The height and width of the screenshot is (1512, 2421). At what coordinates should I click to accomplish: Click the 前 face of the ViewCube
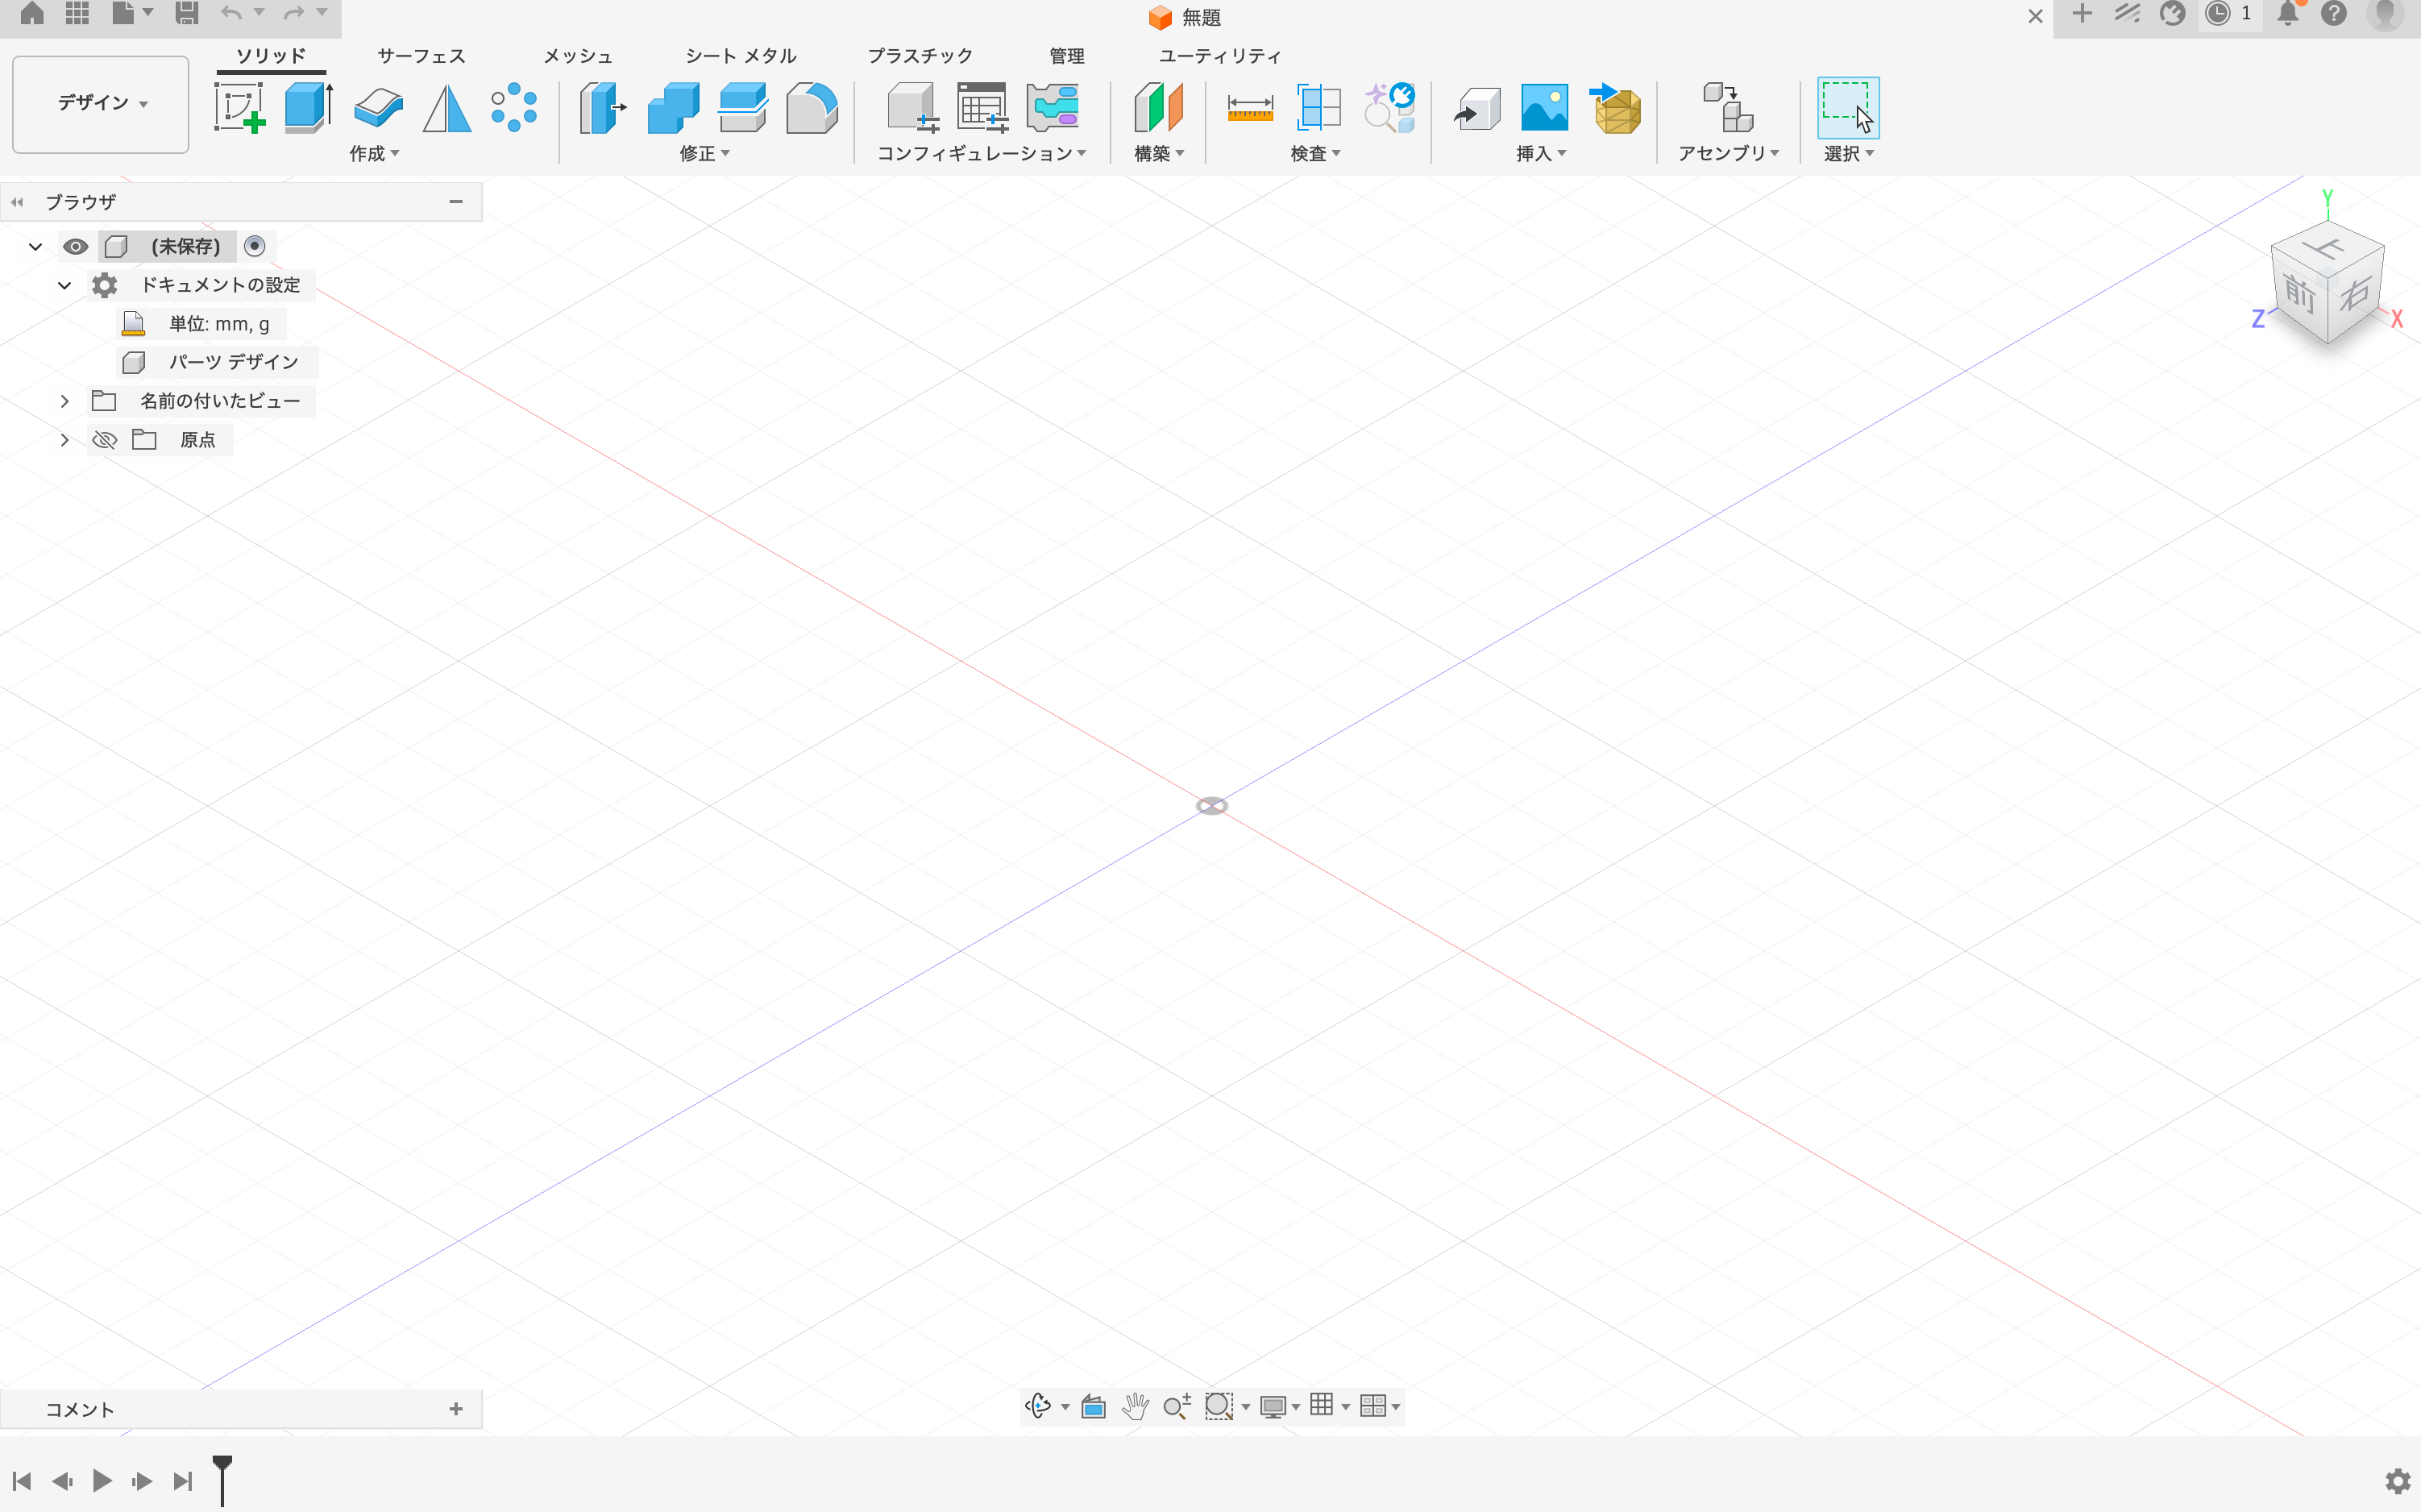click(2299, 295)
